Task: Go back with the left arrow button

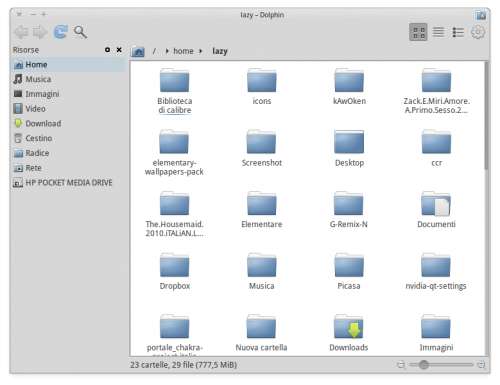Action: click(x=21, y=32)
